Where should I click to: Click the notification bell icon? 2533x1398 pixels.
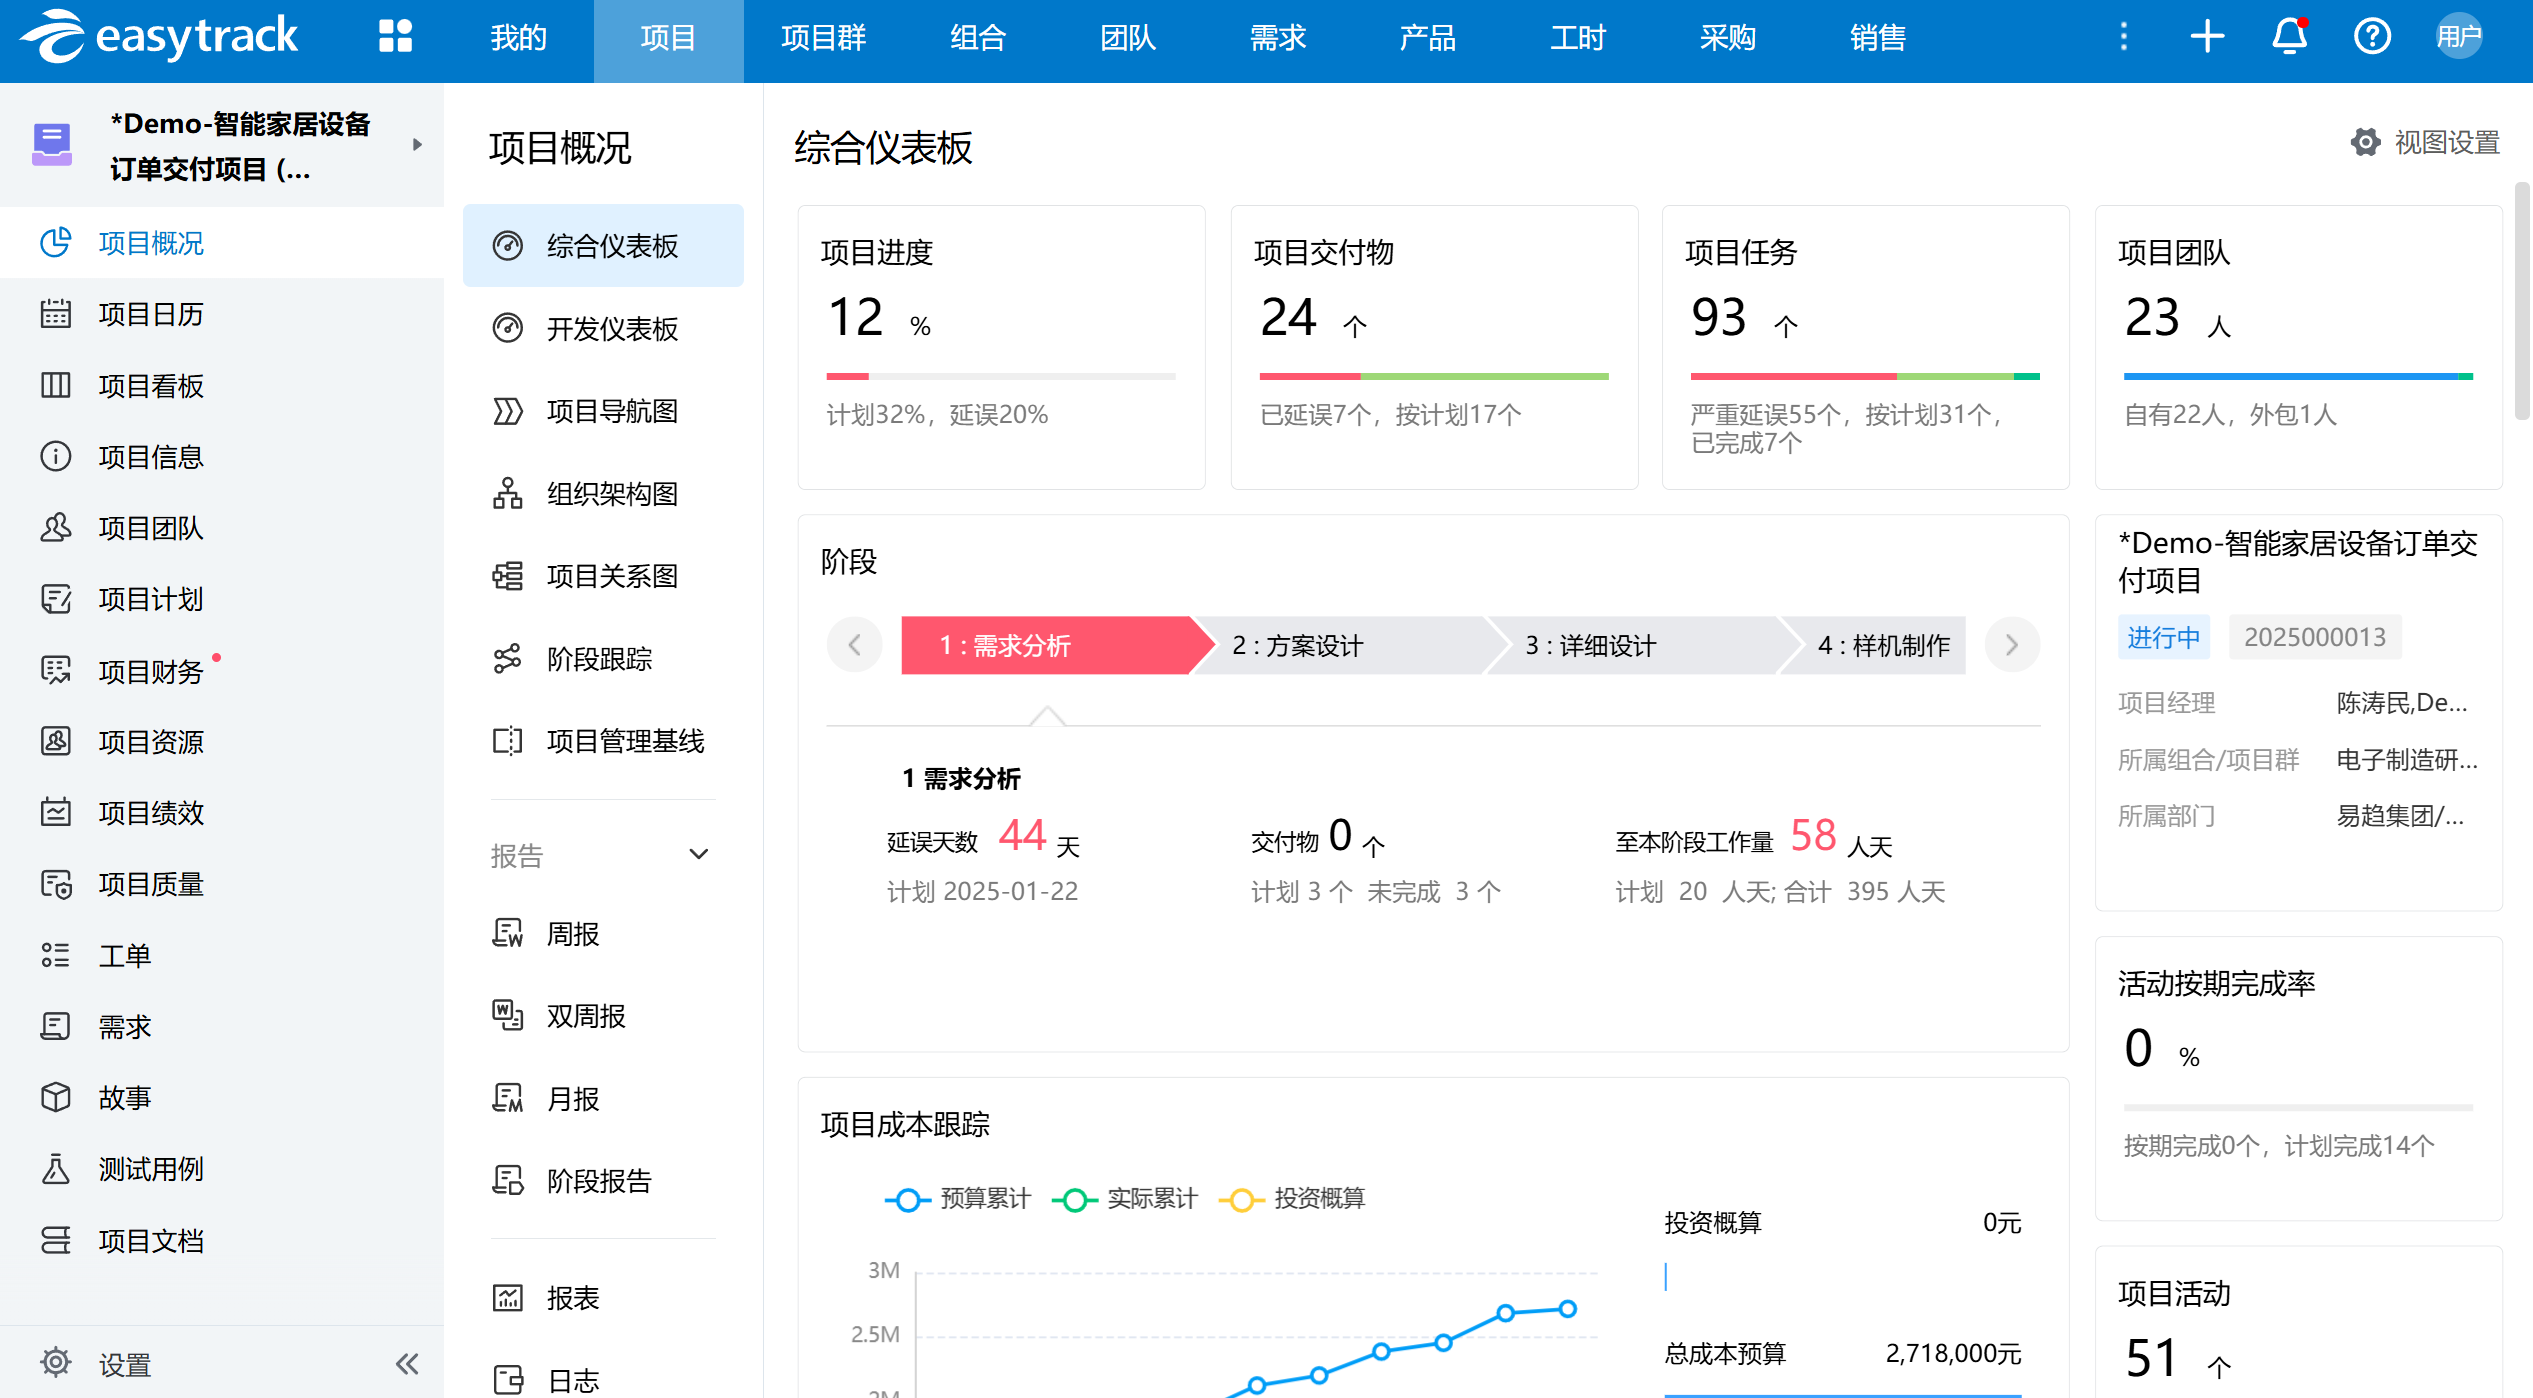tap(2289, 37)
